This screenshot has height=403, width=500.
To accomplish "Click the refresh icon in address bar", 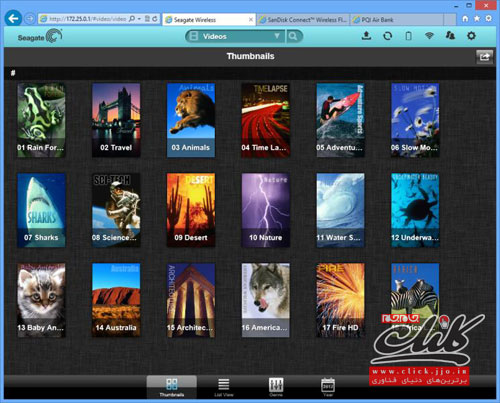I will click(155, 19).
